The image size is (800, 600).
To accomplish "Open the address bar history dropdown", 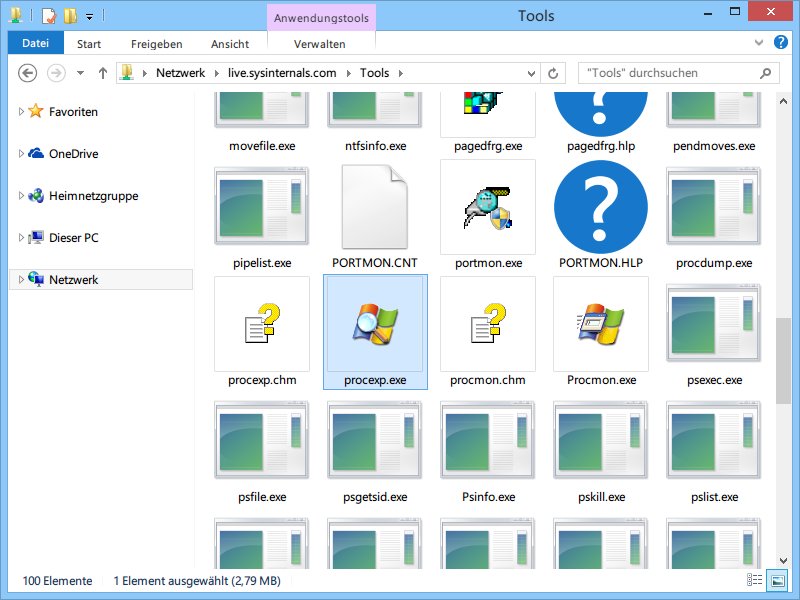I will click(x=531, y=73).
